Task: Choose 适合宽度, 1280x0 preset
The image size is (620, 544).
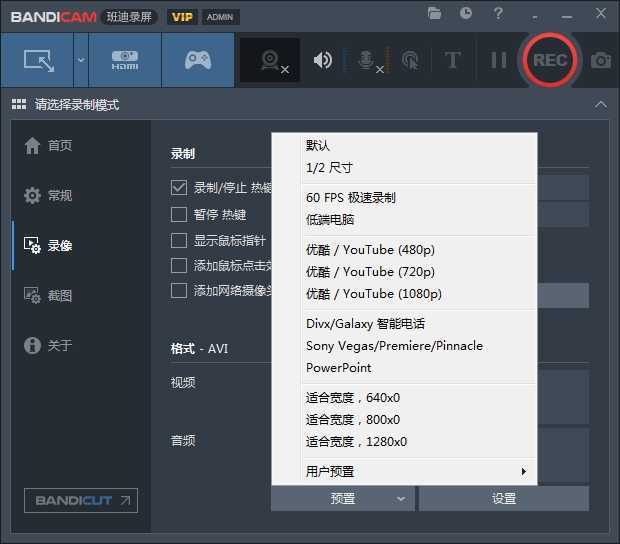Action: (404, 442)
